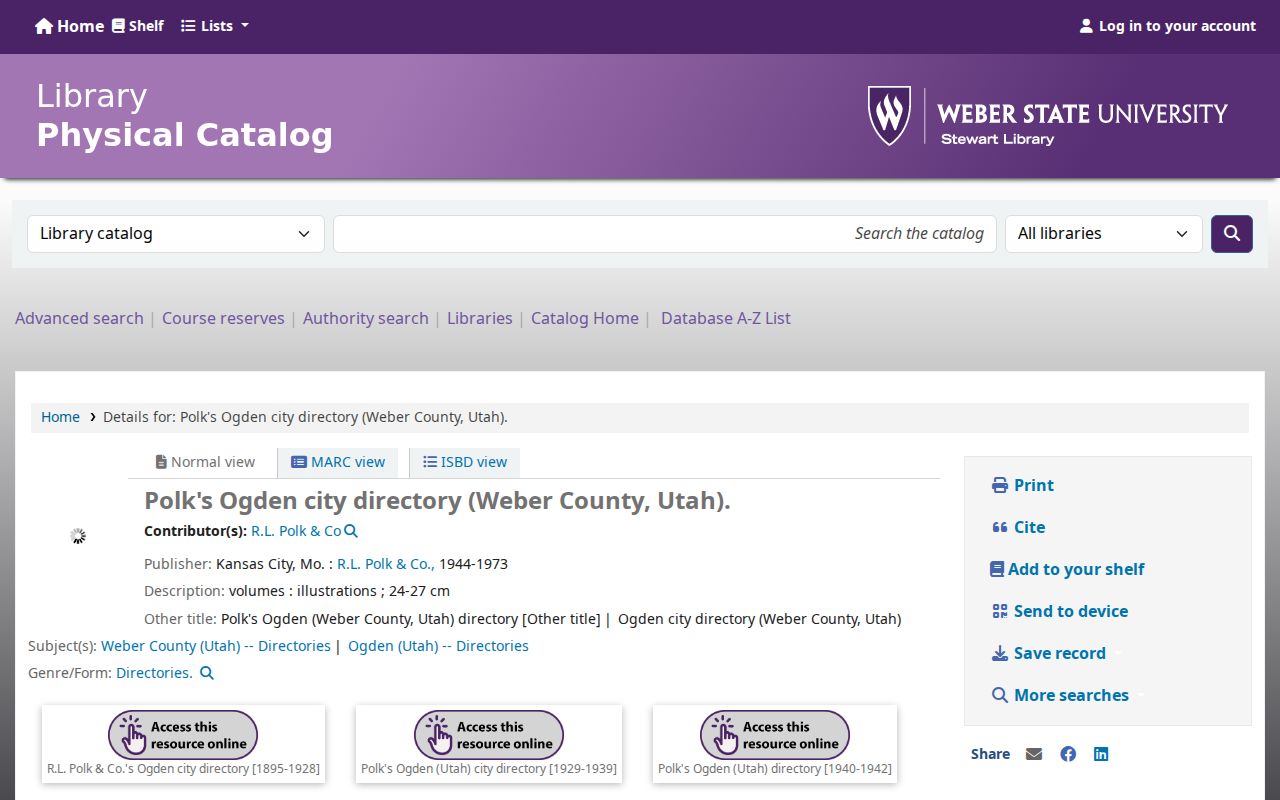Image resolution: width=1280 pixels, height=800 pixels.
Task: Expand the Lists dropdown menu
Action: (215, 26)
